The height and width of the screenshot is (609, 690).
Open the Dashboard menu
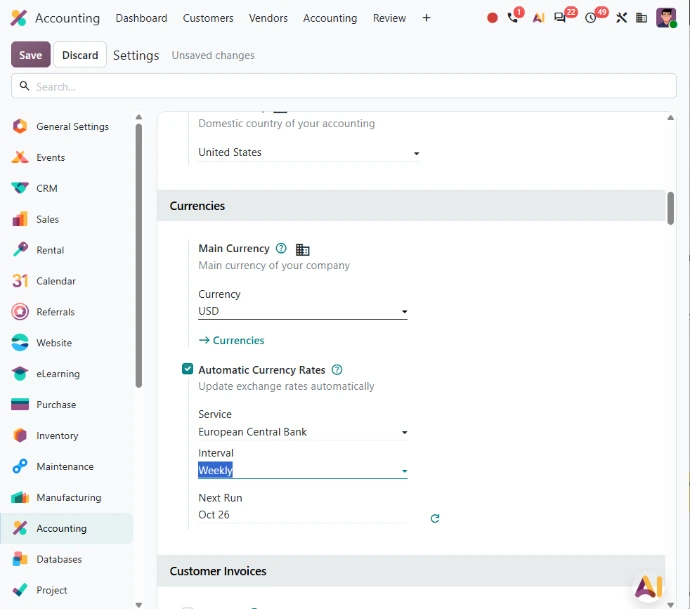click(141, 18)
